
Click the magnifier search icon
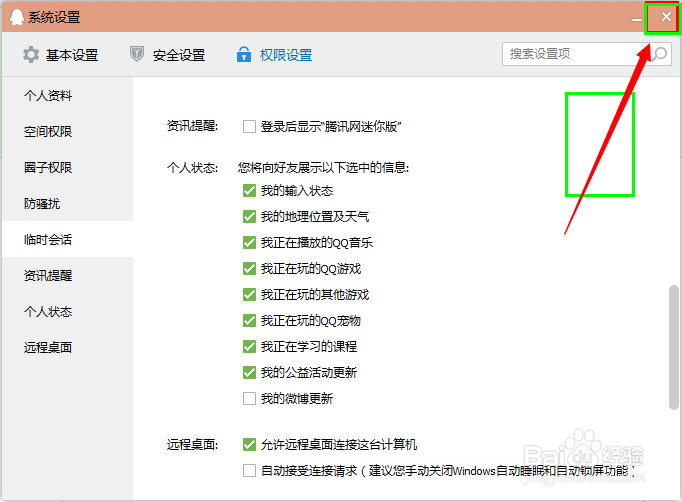point(660,54)
